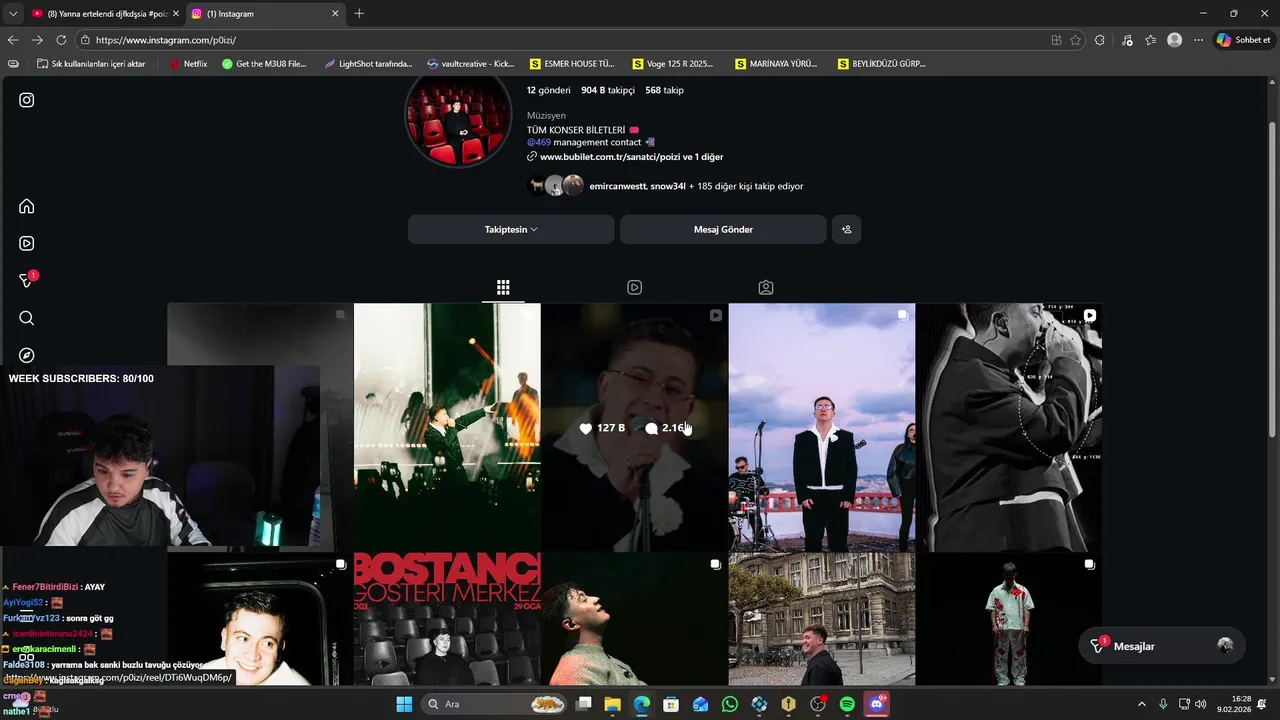Open the @469 management mention
This screenshot has width=1280, height=720.
(x=539, y=142)
